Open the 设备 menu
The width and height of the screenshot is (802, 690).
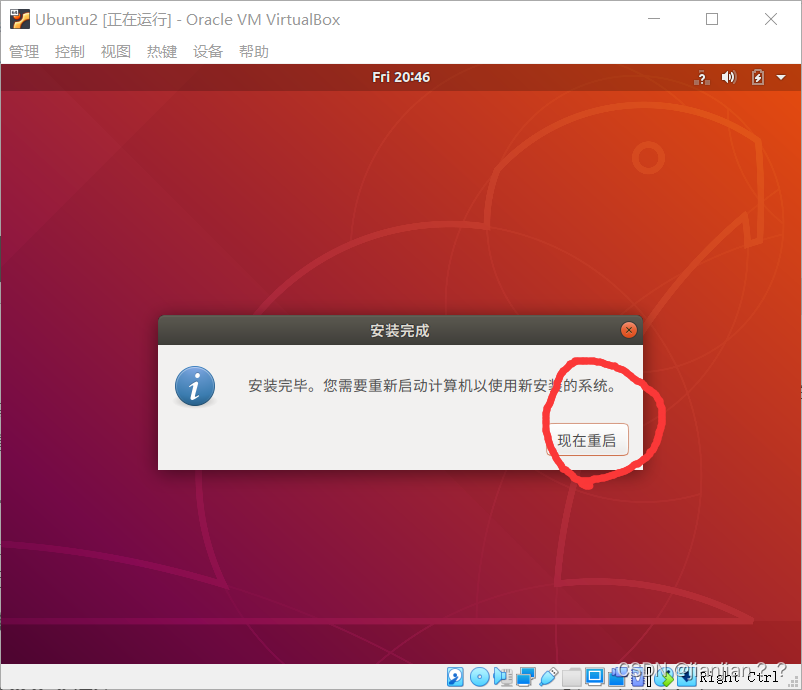click(208, 51)
